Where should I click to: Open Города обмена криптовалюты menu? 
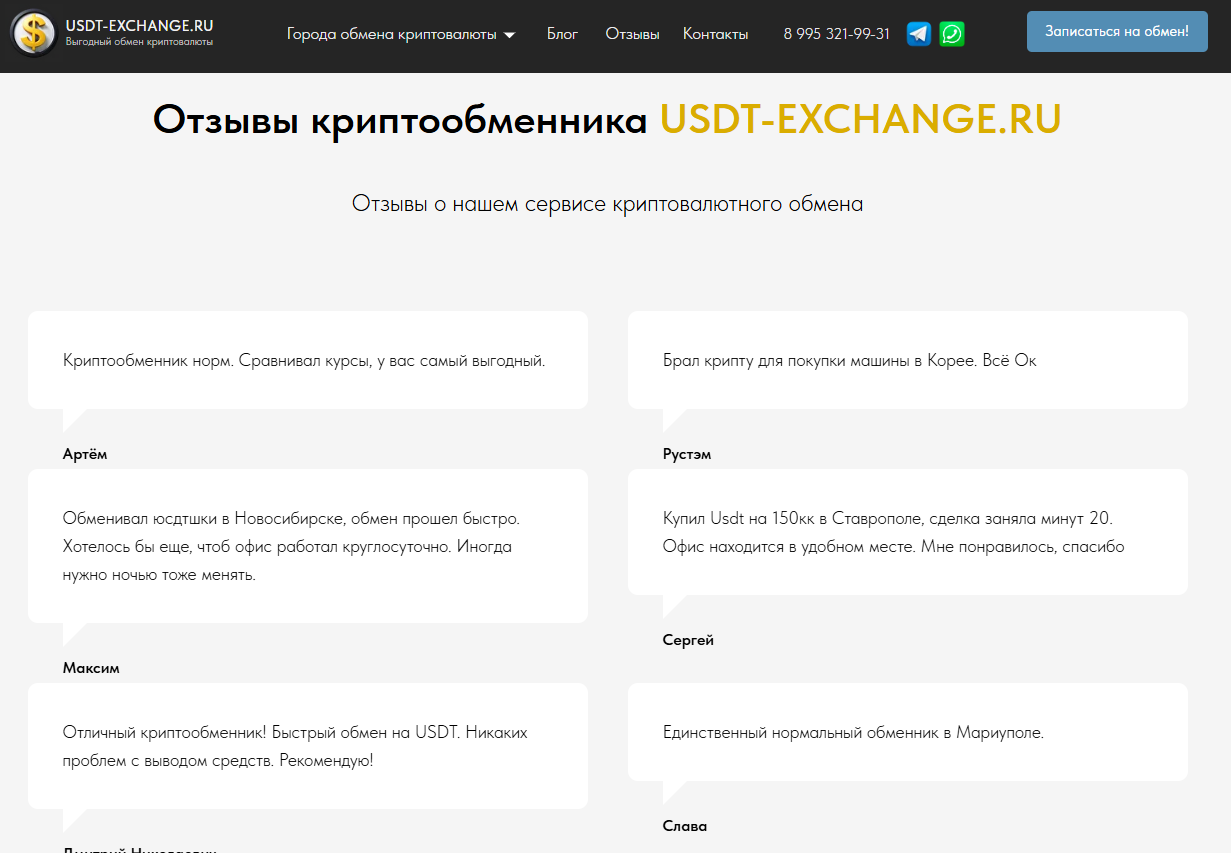[x=401, y=34]
